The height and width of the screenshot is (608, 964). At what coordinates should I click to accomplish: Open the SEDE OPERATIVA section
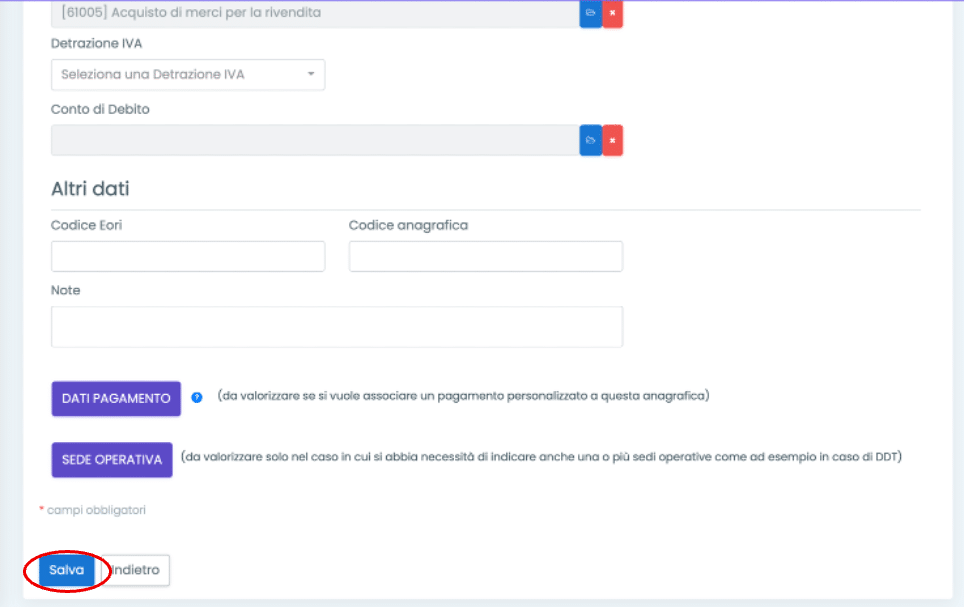(x=111, y=460)
